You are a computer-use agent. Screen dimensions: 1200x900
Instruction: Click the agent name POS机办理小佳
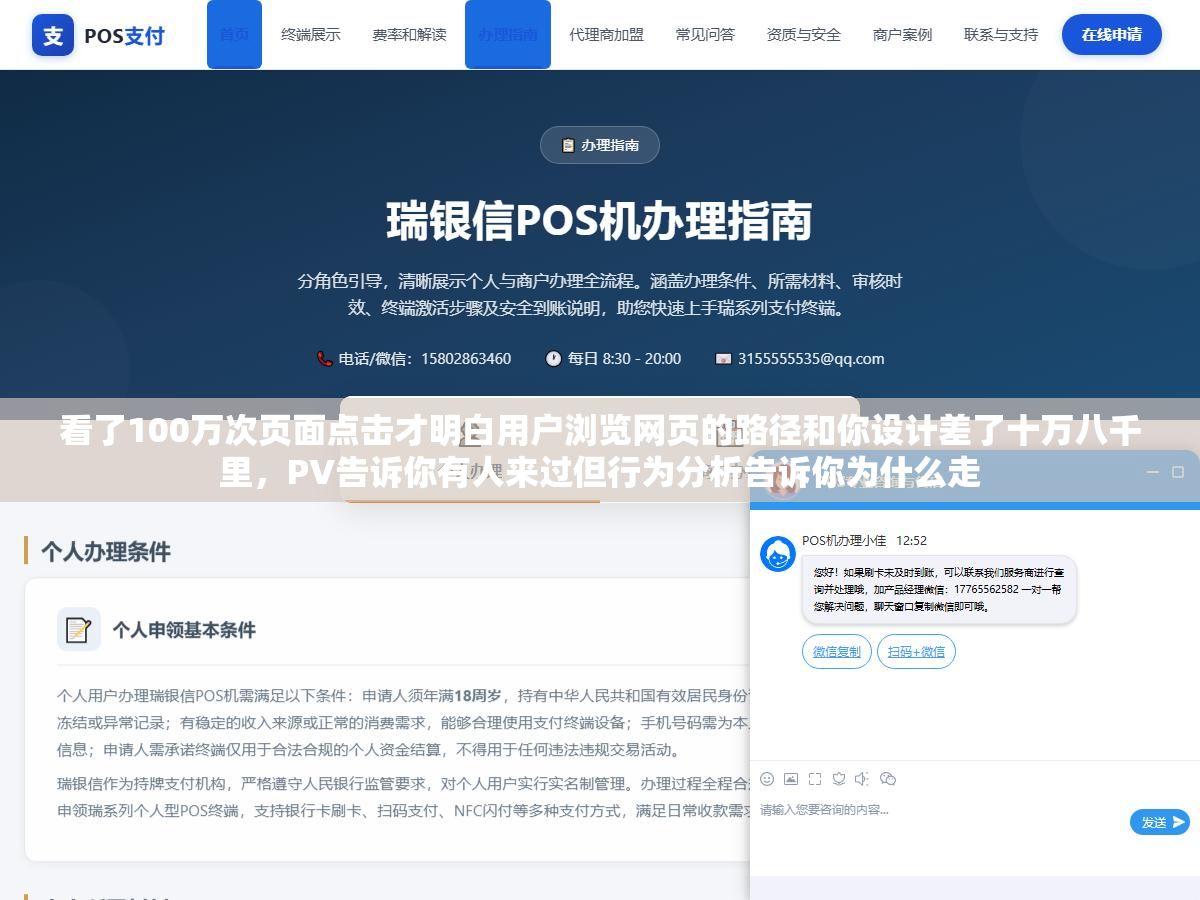click(x=844, y=540)
